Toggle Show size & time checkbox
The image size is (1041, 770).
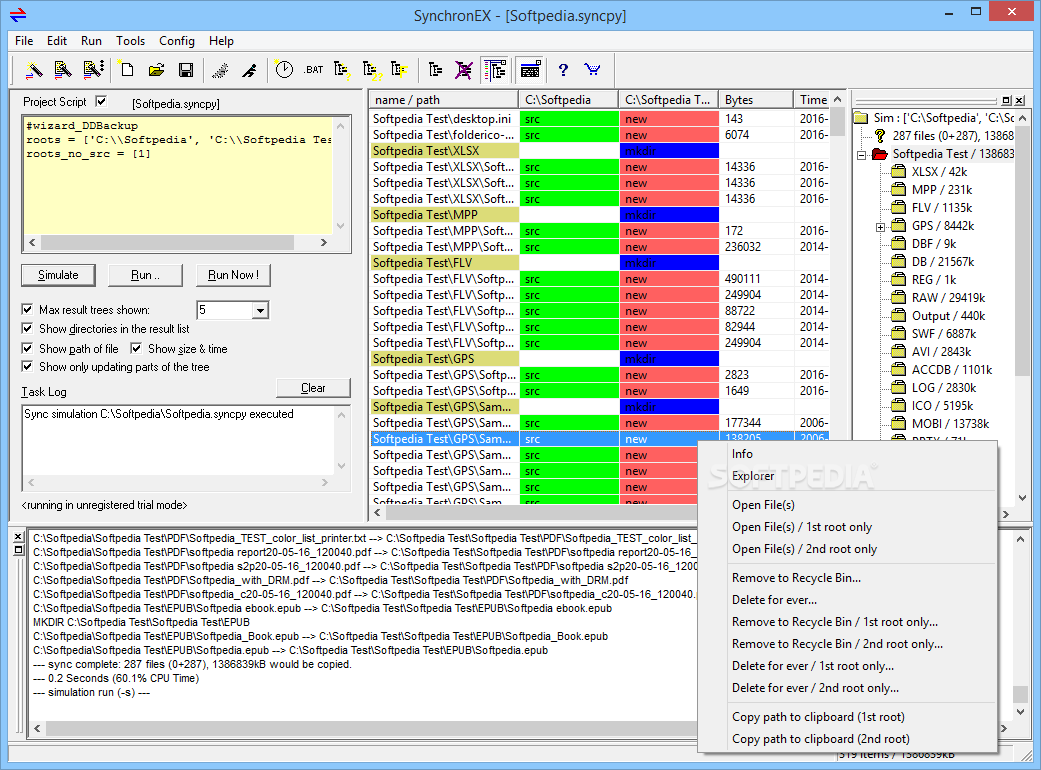[136, 348]
